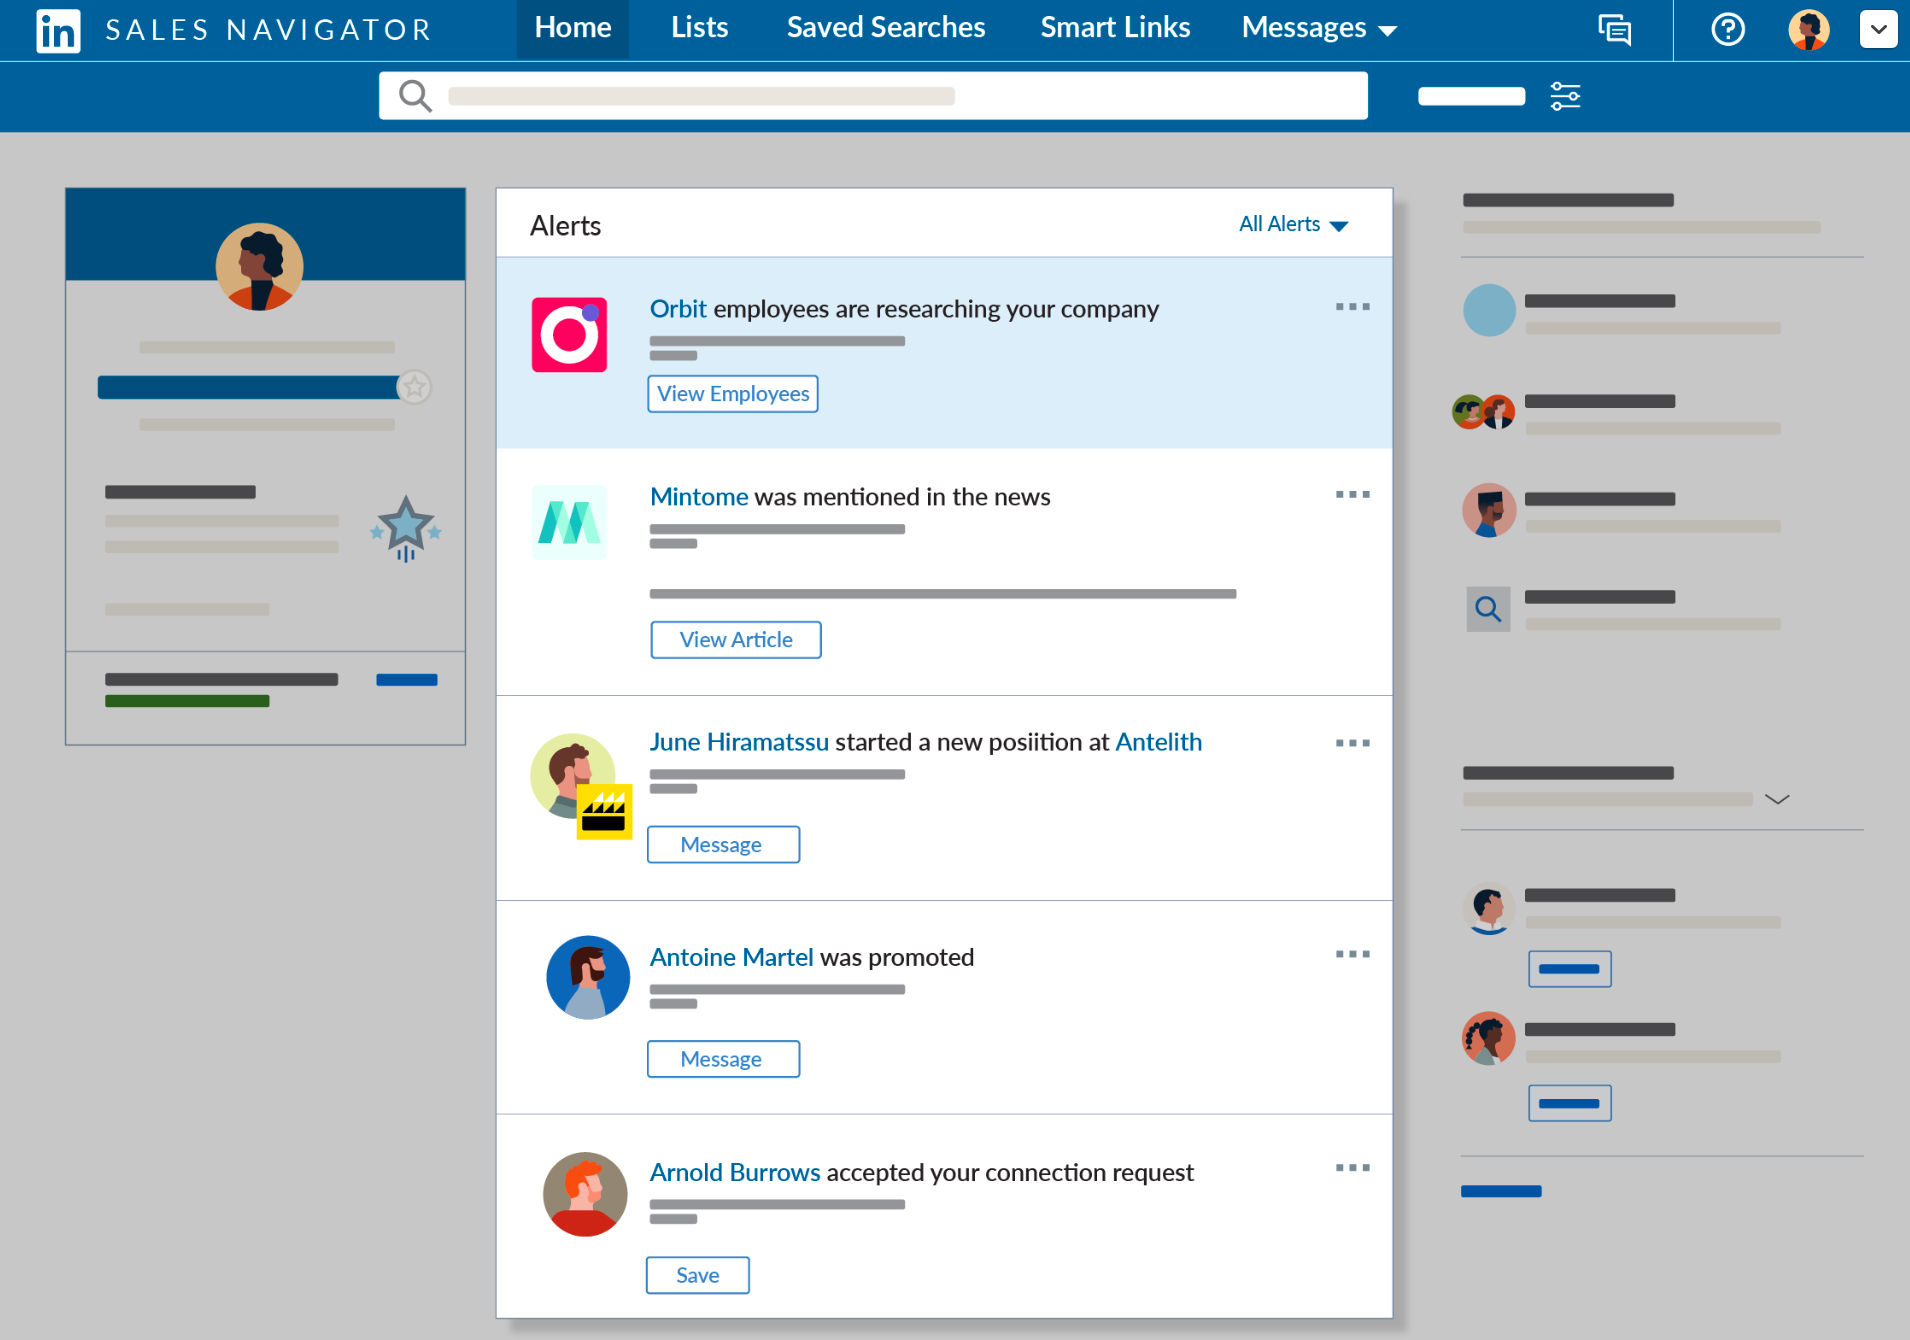
Task: Click the light blue circle avatar in right panel
Action: pyautogui.click(x=1489, y=310)
